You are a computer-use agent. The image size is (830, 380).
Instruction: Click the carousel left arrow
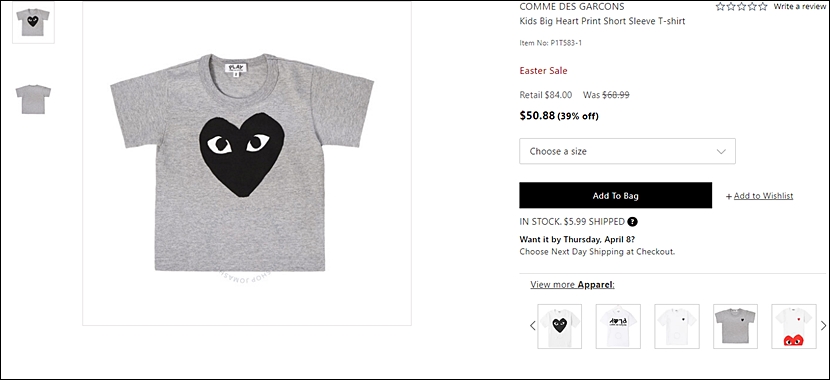[x=533, y=325]
